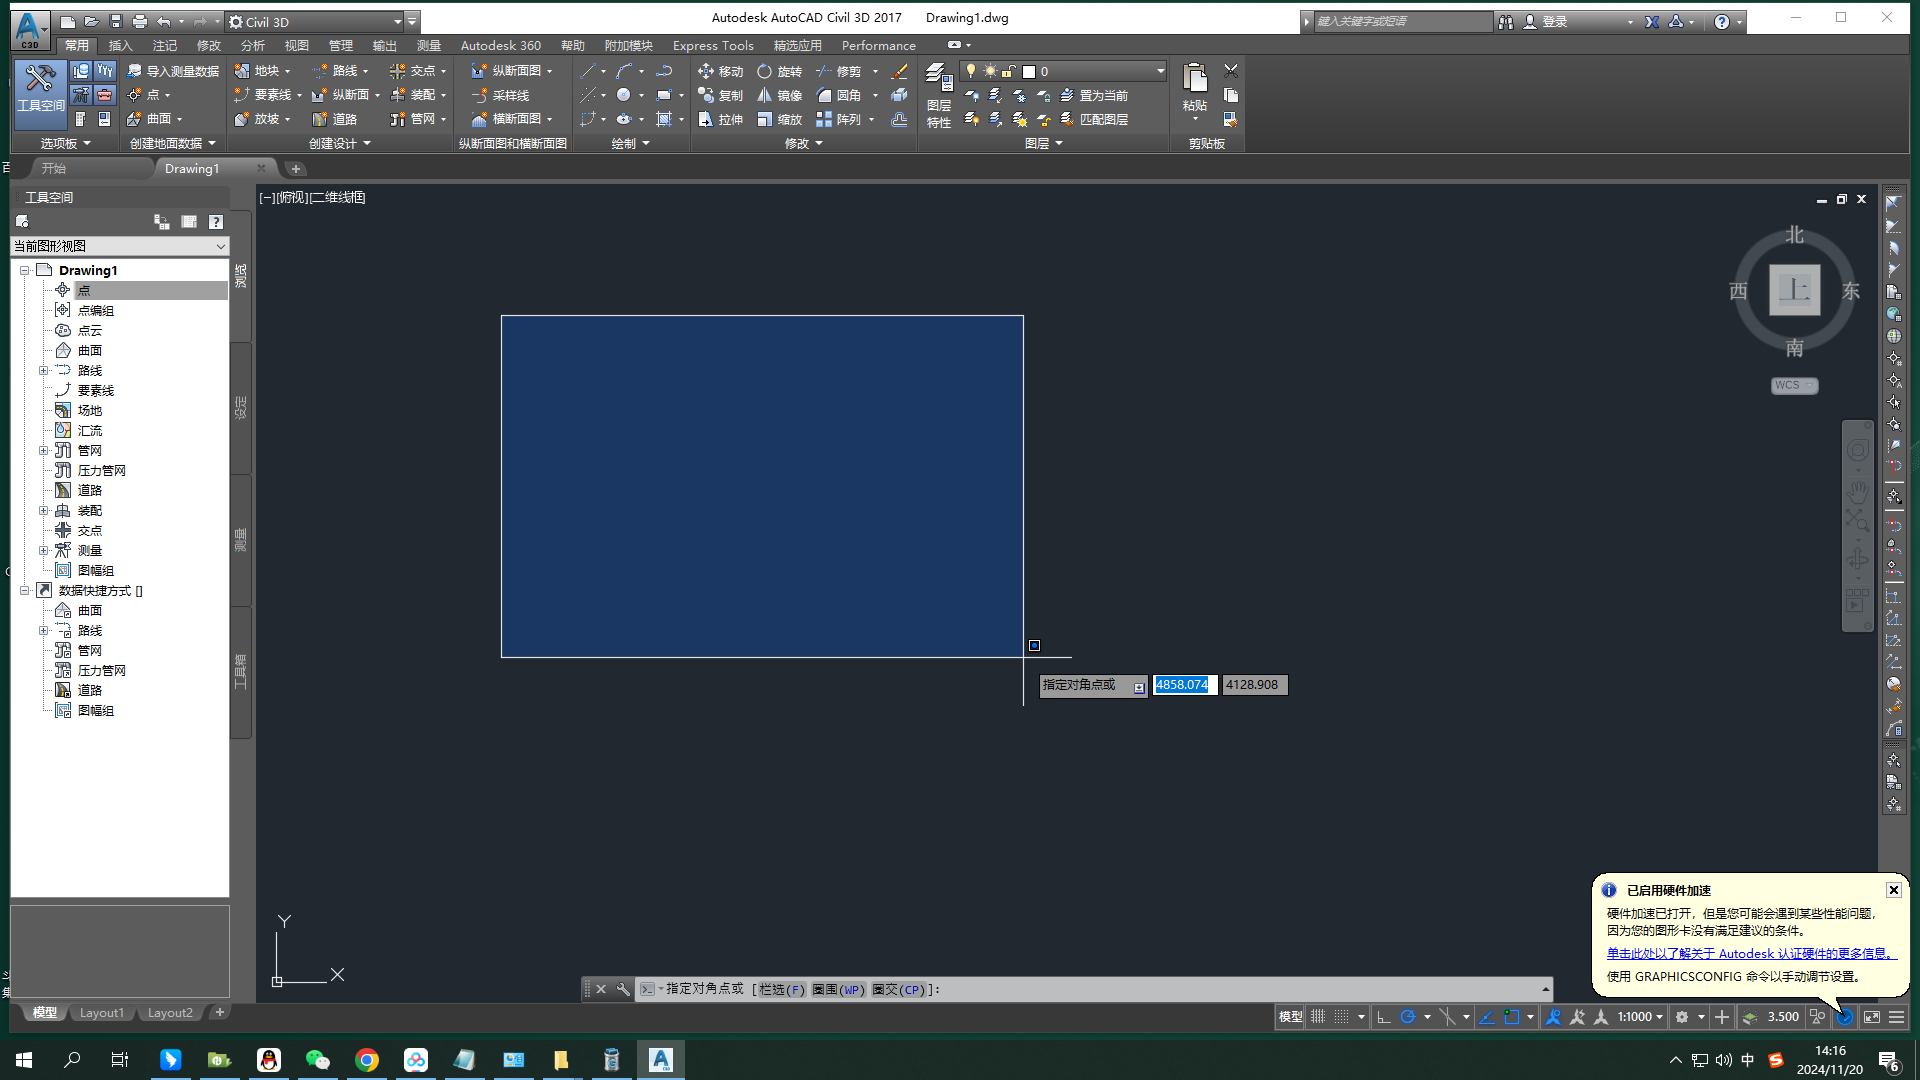
Task: Click the Paste (粘贴) icon
Action: (x=1194, y=78)
